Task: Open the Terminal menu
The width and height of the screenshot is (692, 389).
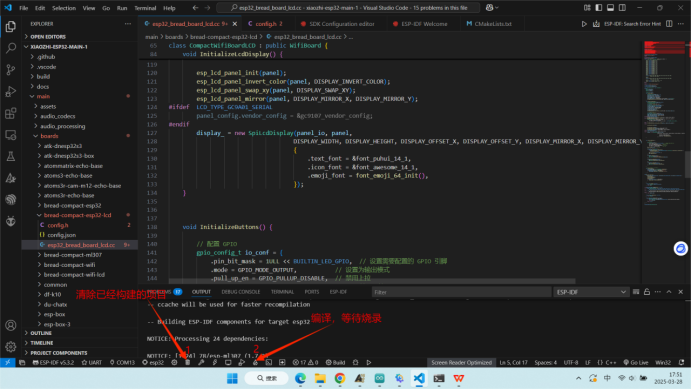Action: [x=145, y=8]
